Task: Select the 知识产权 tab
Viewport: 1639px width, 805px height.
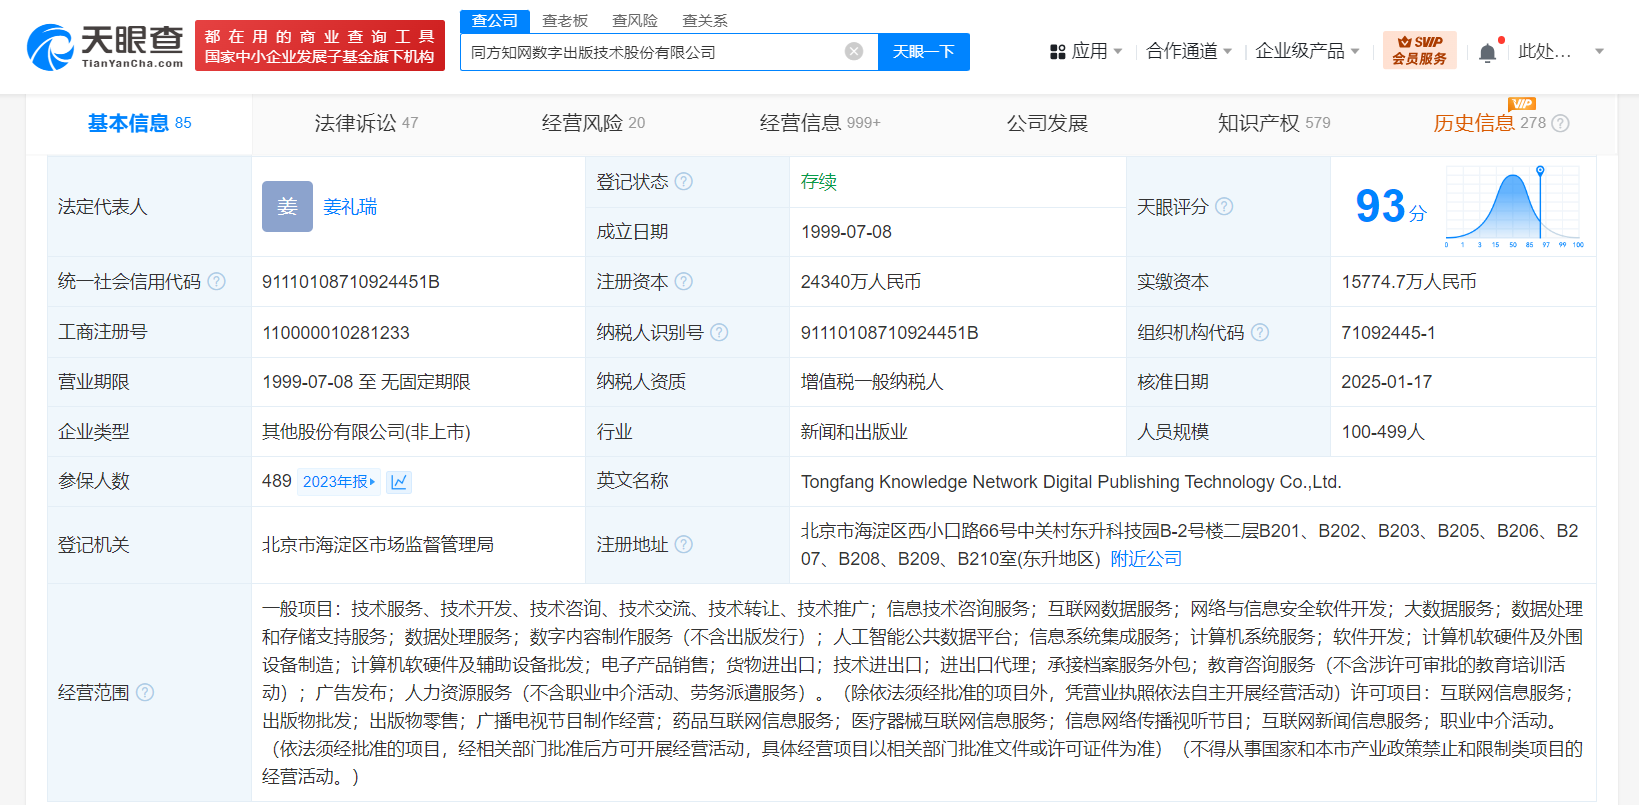Action: [1274, 123]
